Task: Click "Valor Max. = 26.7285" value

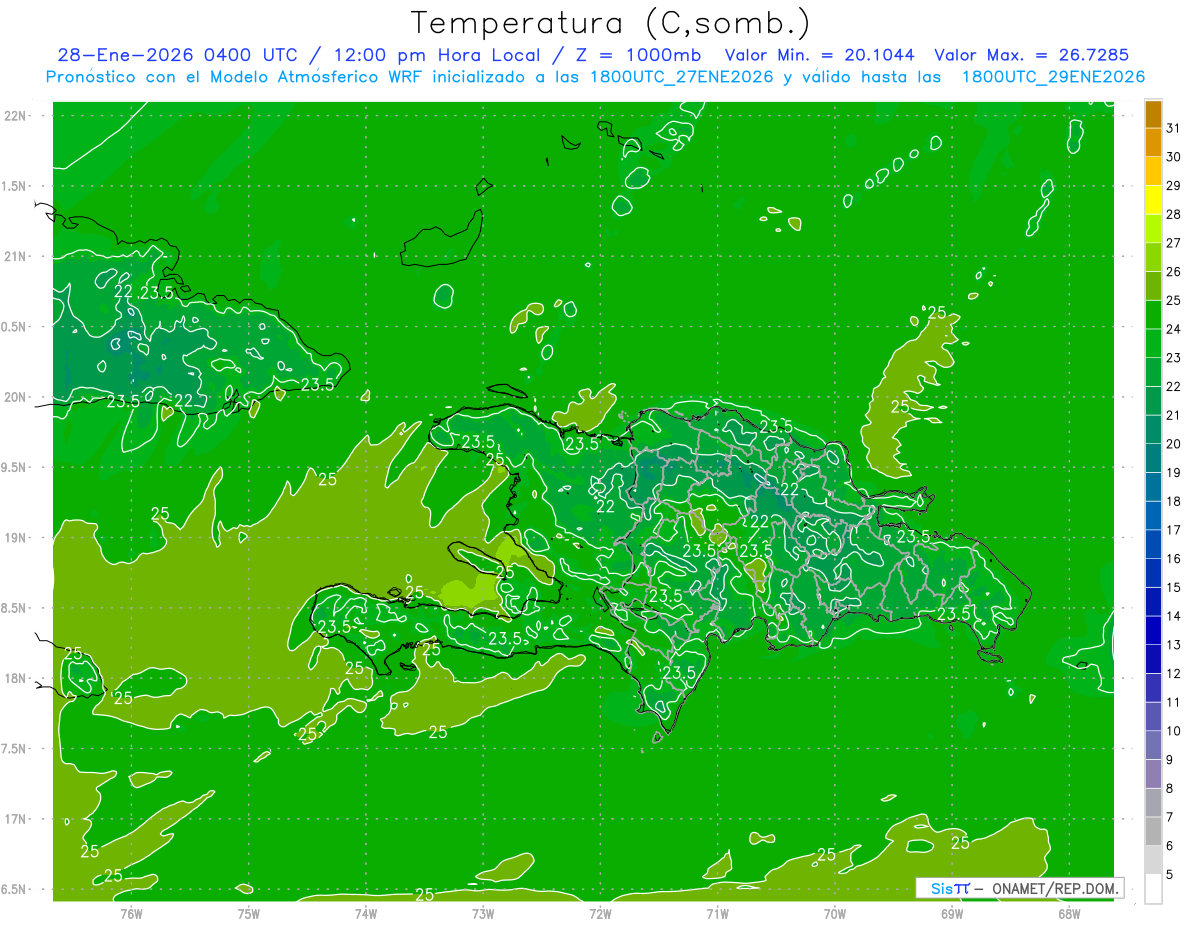Action: tap(1032, 56)
